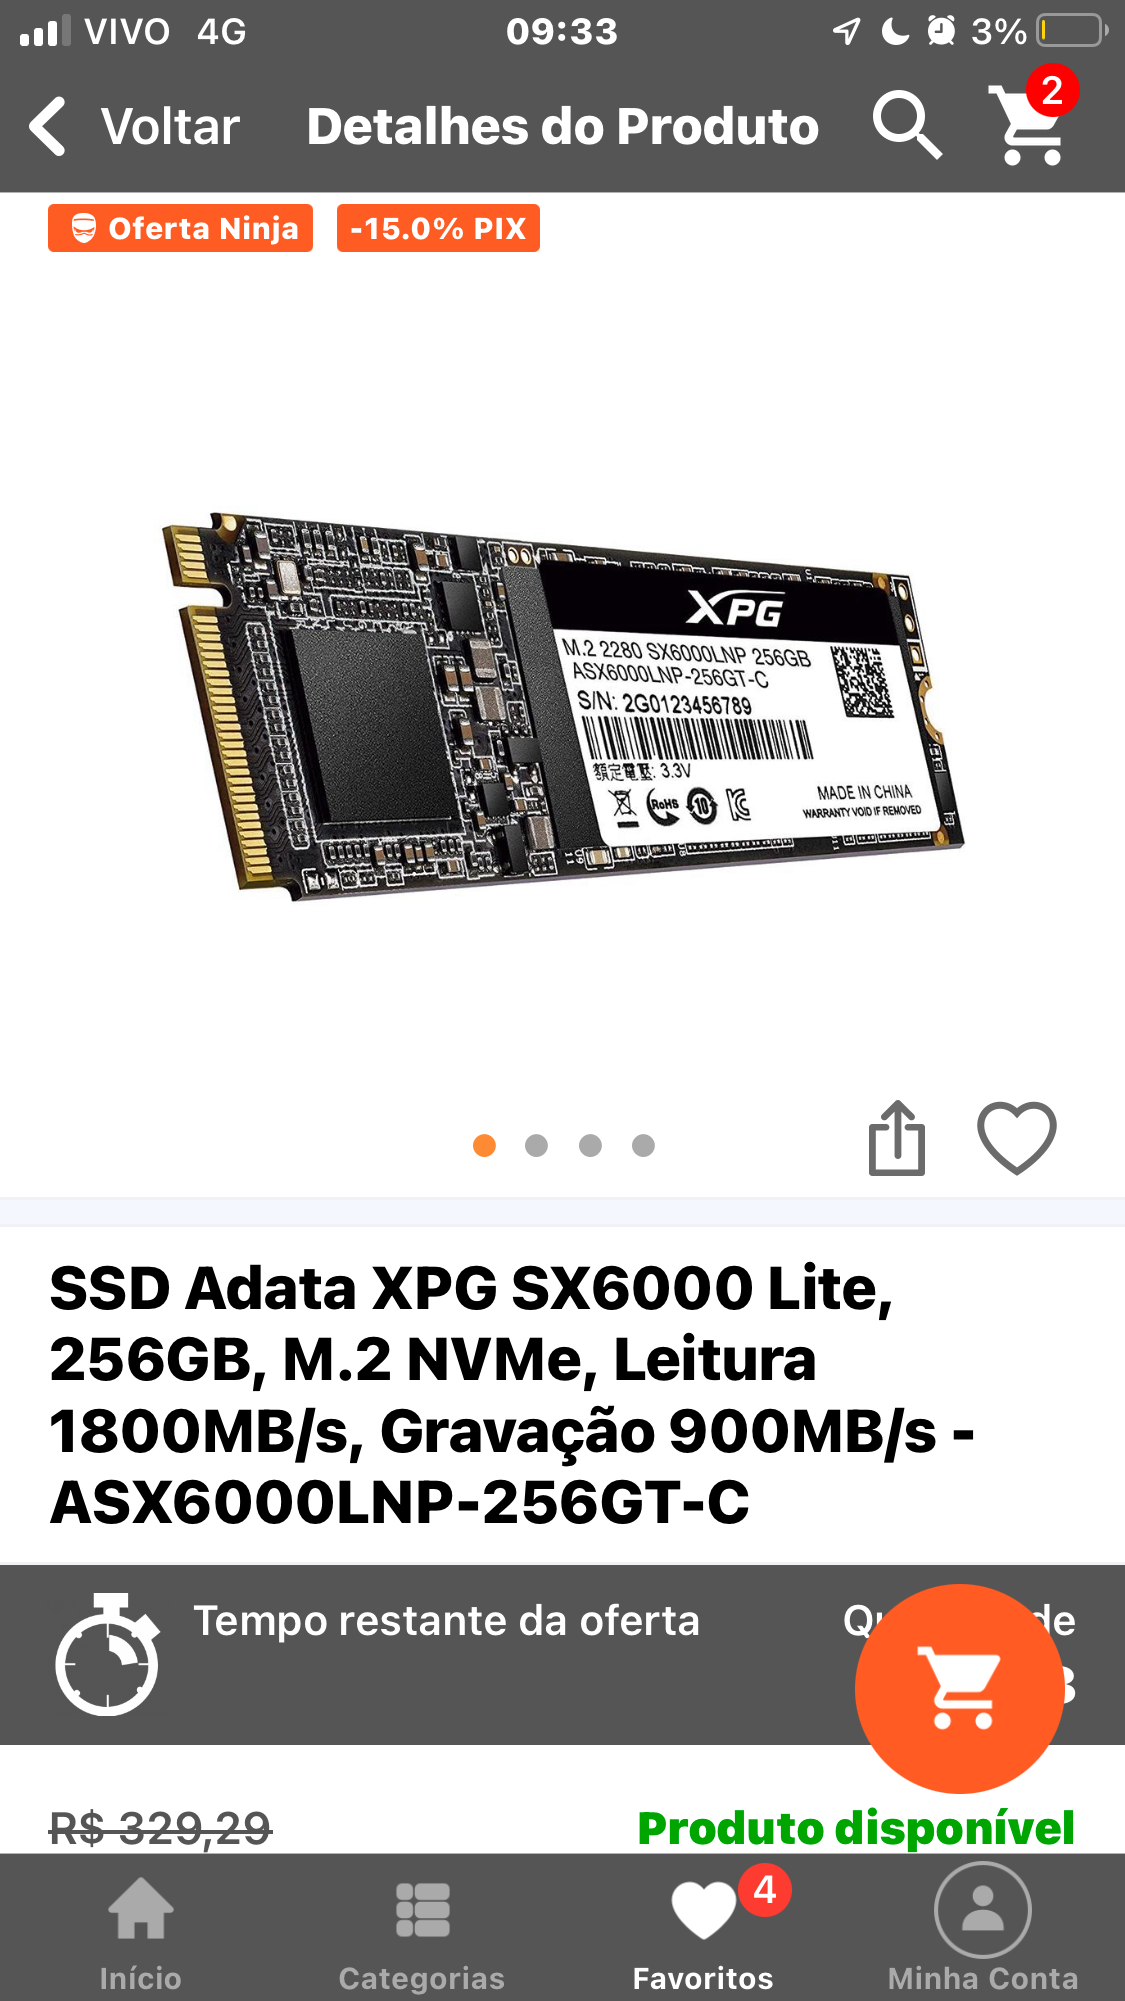The image size is (1125, 2001).
Task: Tap the -15.0% PIX discount tag
Action: pos(438,228)
